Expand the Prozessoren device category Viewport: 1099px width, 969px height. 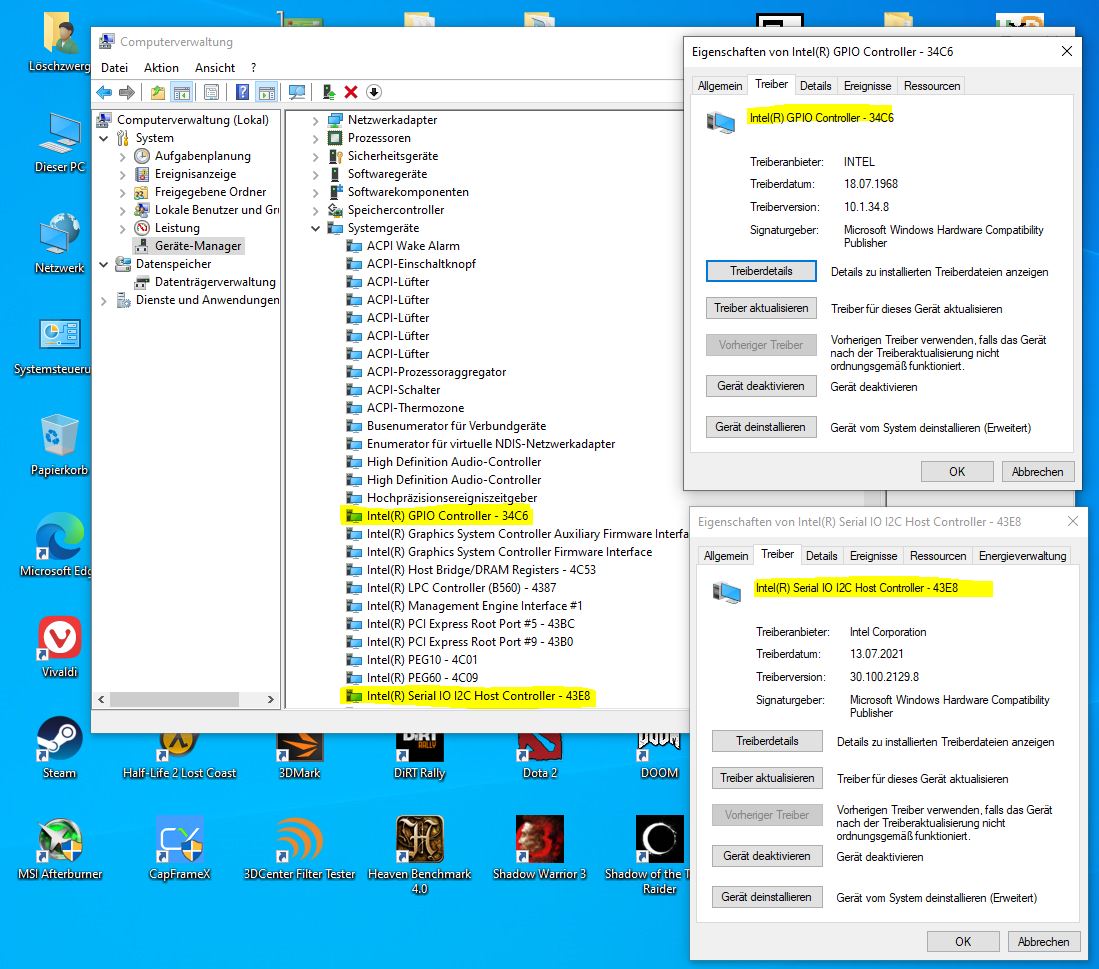[315, 139]
